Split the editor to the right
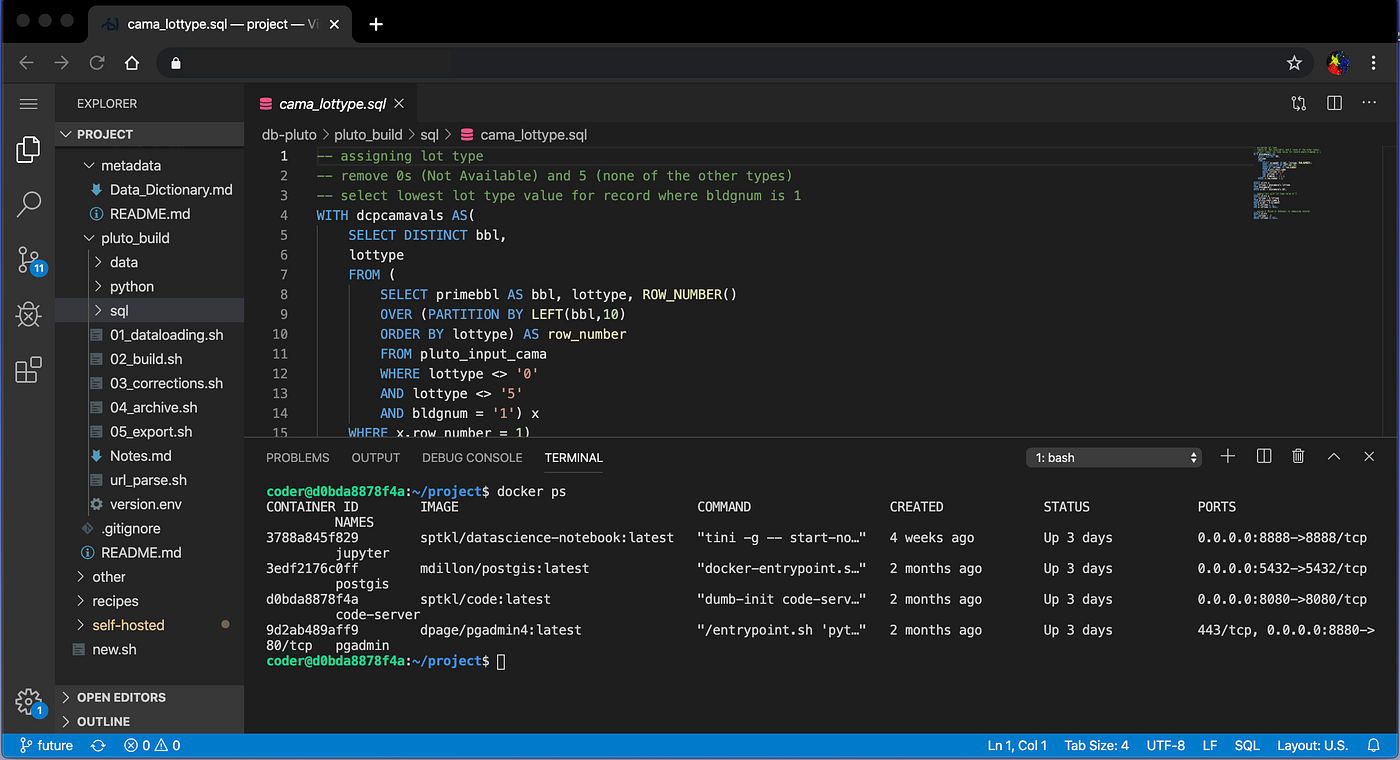This screenshot has width=1400, height=760. click(1334, 103)
